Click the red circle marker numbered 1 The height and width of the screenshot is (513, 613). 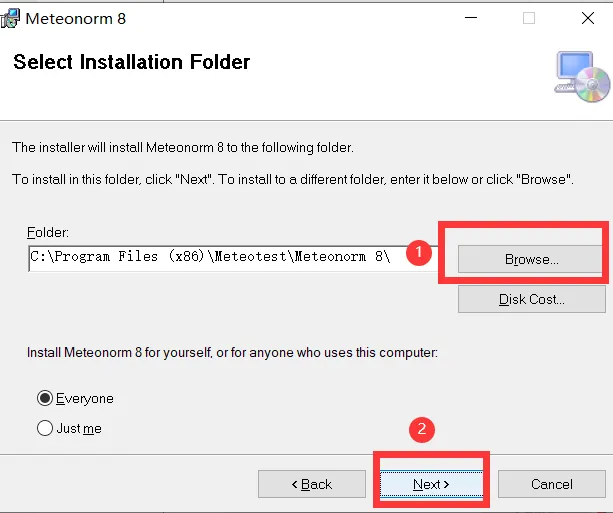tap(419, 253)
